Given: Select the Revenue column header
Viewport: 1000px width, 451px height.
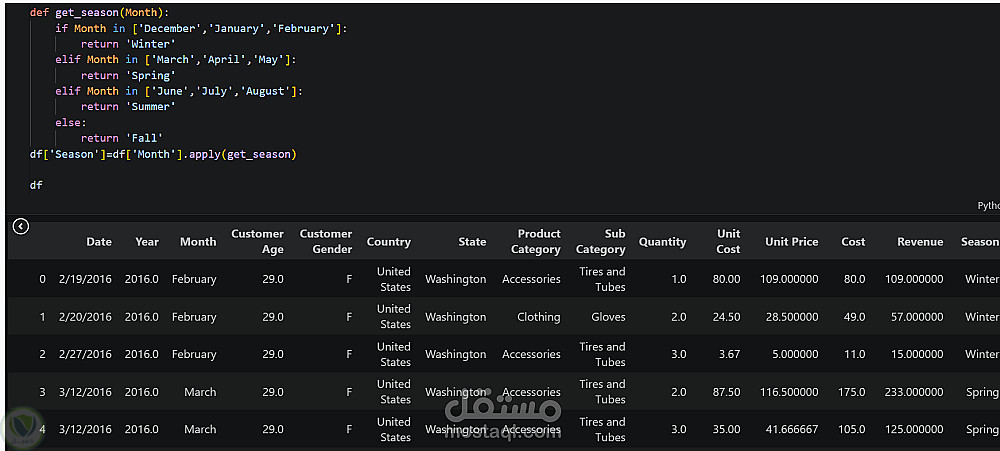Looking at the screenshot, I should click(920, 242).
